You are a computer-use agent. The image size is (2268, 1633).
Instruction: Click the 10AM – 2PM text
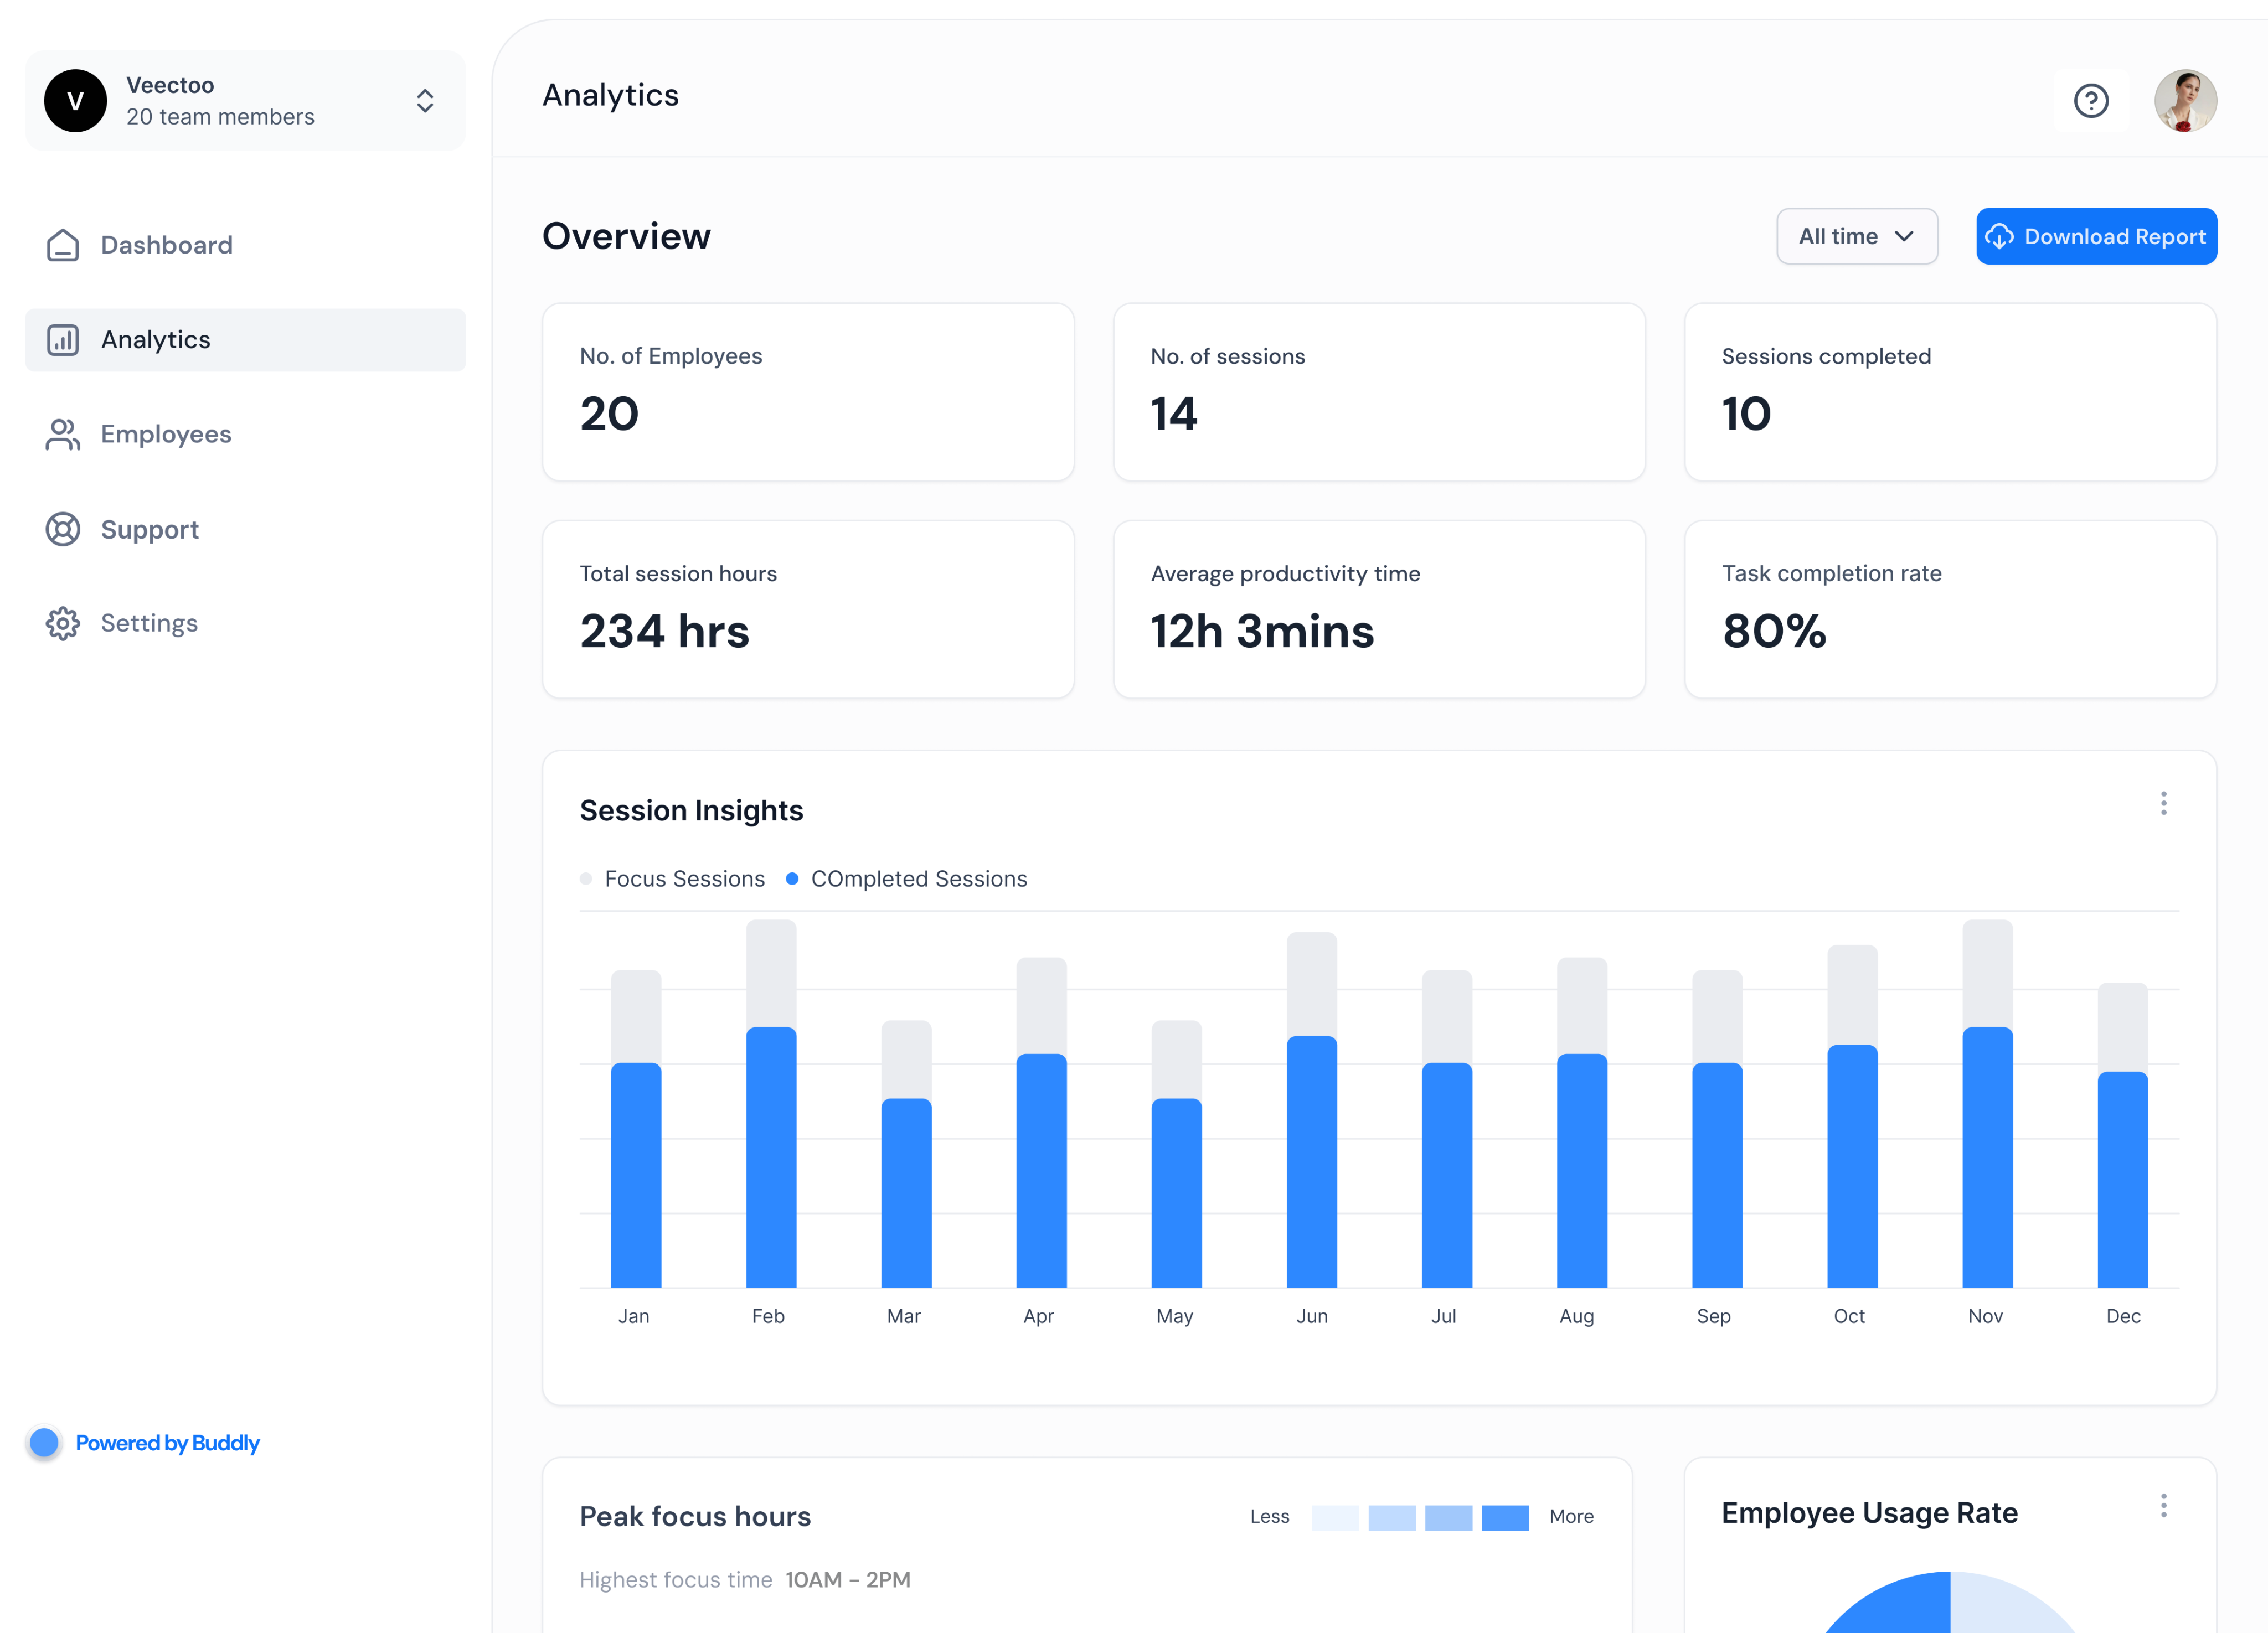[x=848, y=1580]
